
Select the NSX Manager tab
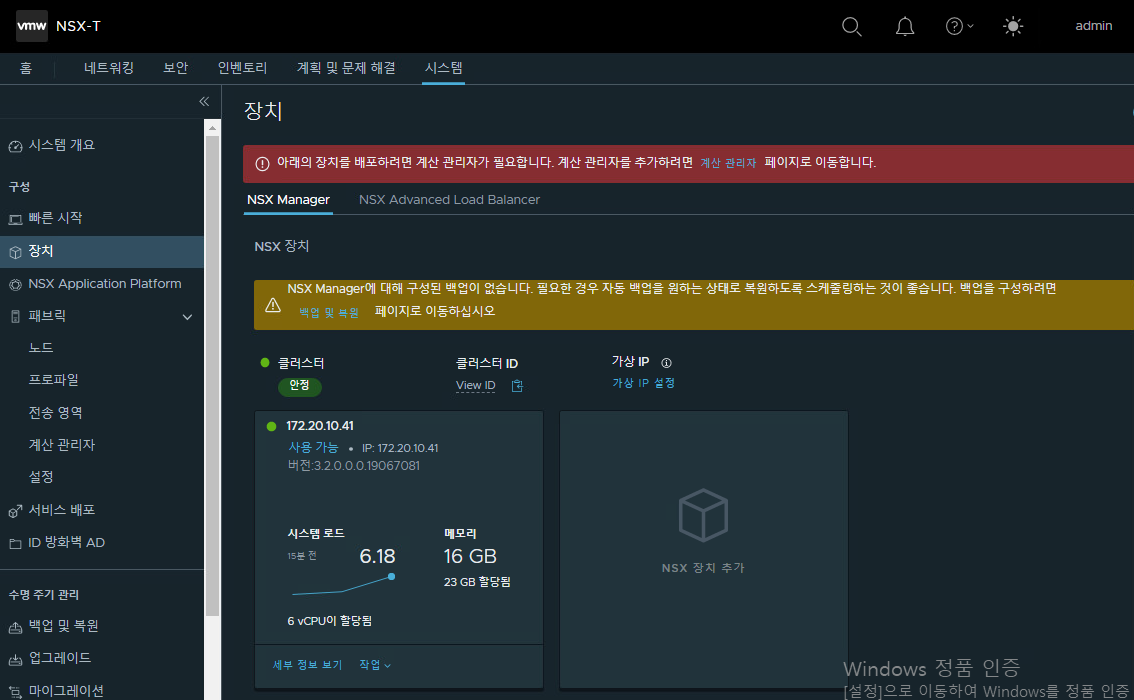[x=288, y=200]
